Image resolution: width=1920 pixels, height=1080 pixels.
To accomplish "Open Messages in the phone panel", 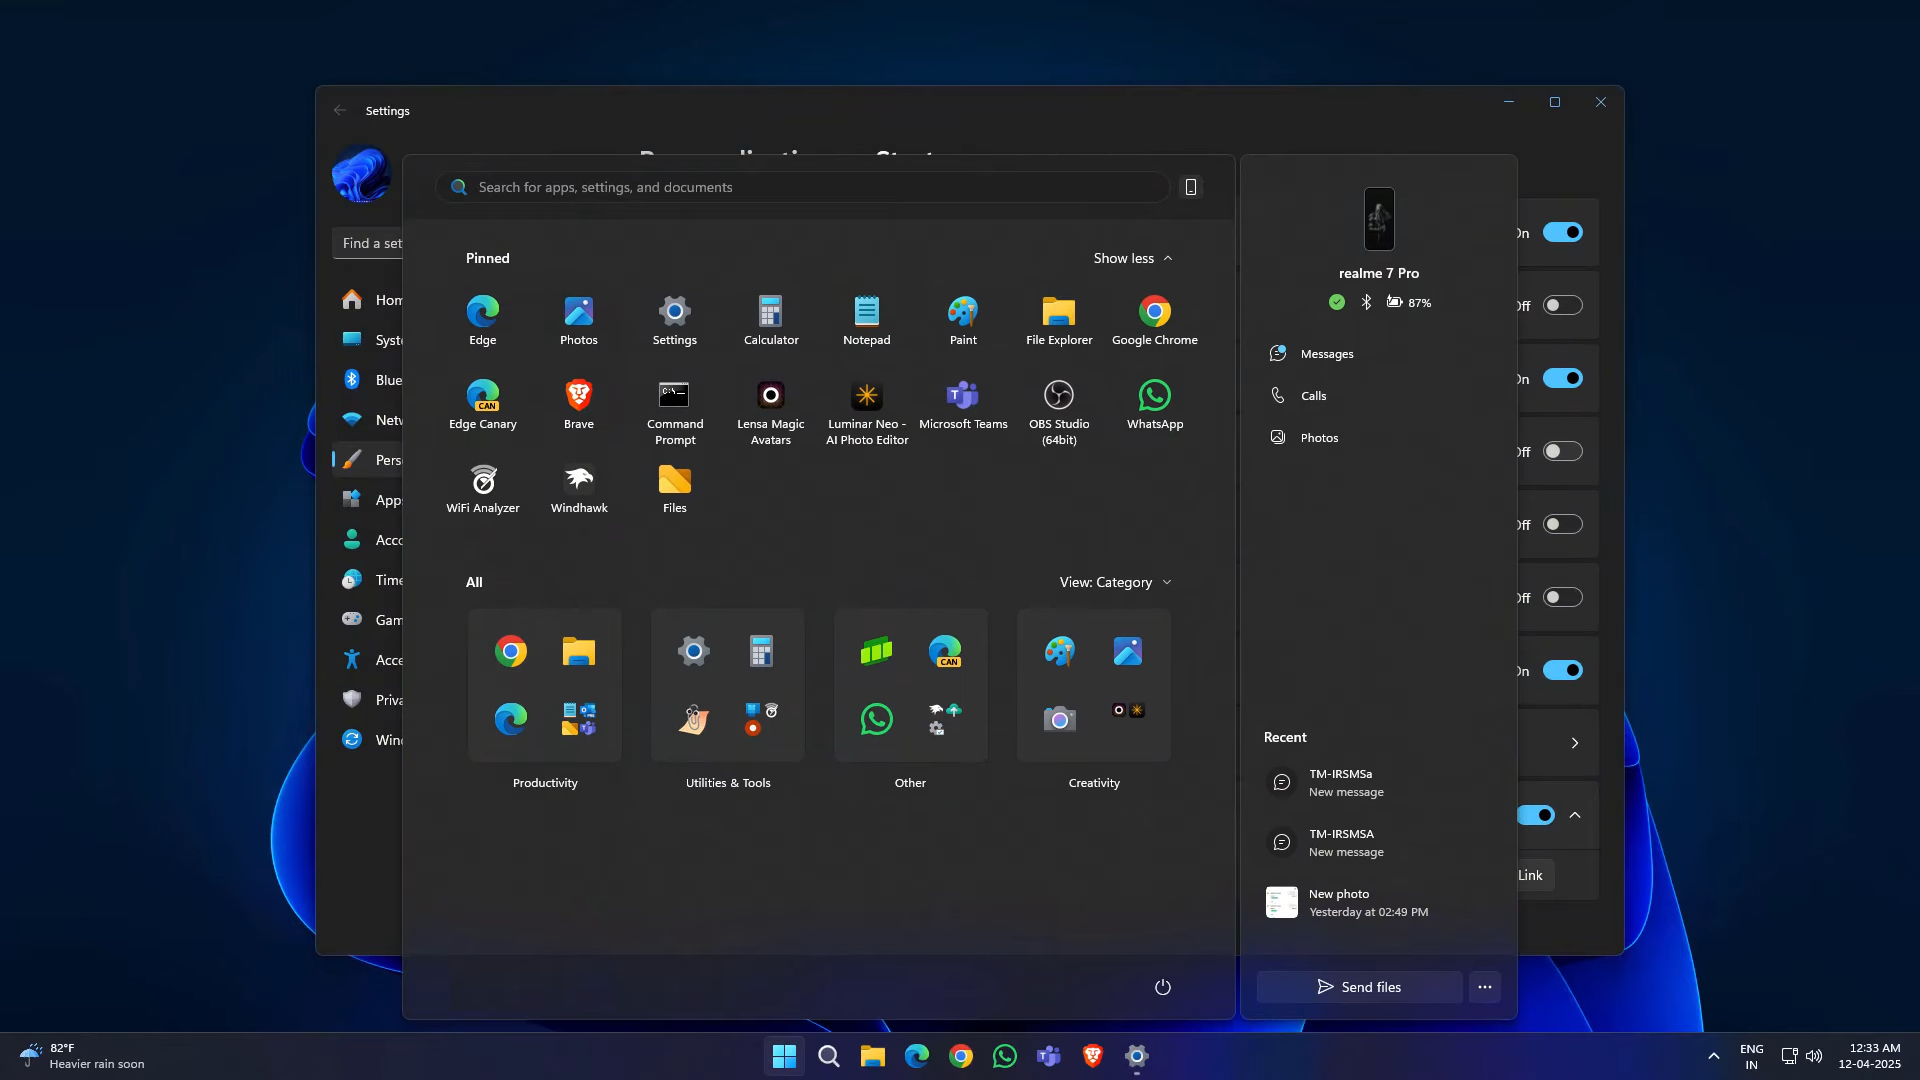I will click(x=1326, y=354).
